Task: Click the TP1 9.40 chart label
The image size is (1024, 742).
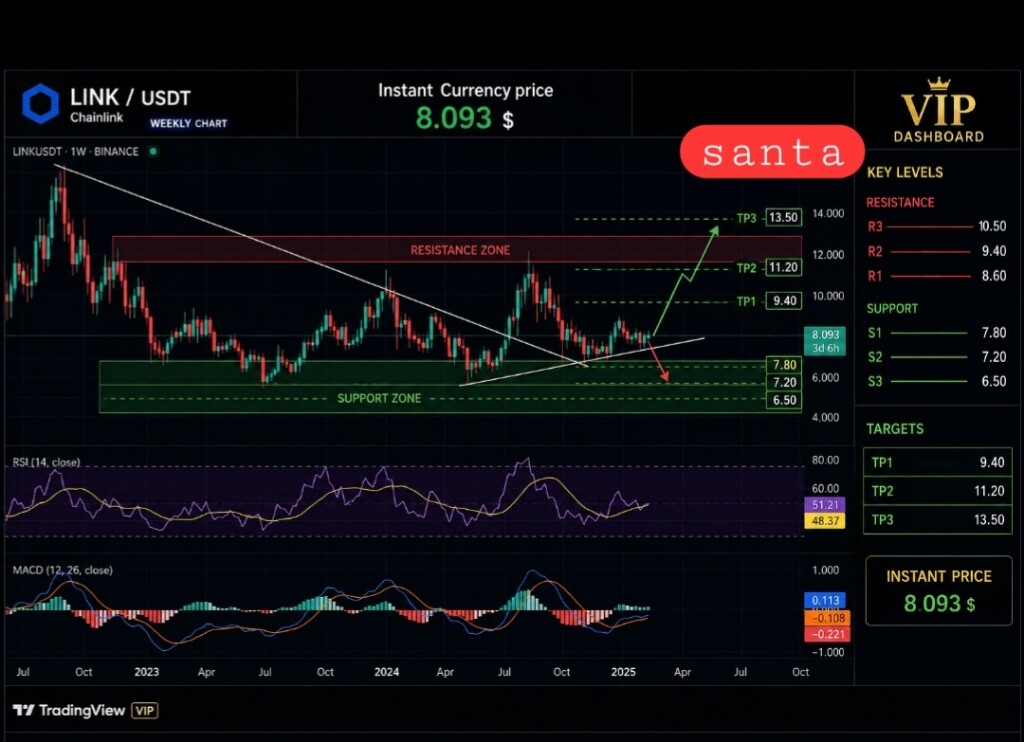Action: tap(768, 301)
